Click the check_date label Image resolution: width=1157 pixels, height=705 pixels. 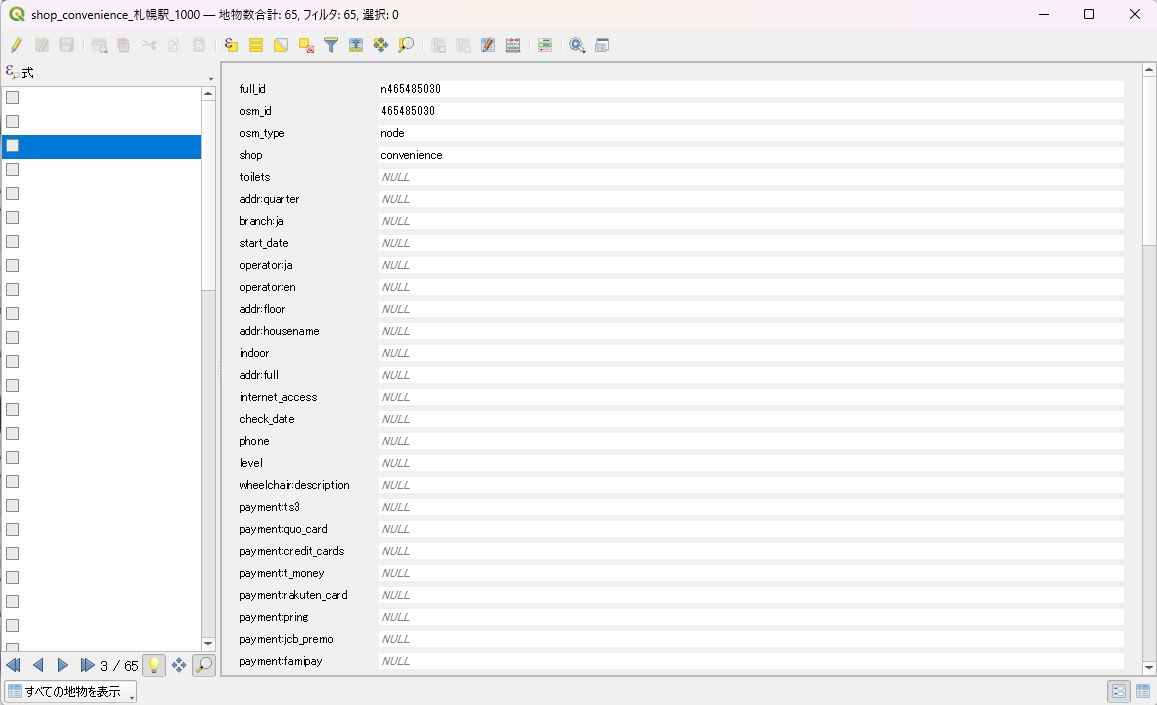click(266, 419)
